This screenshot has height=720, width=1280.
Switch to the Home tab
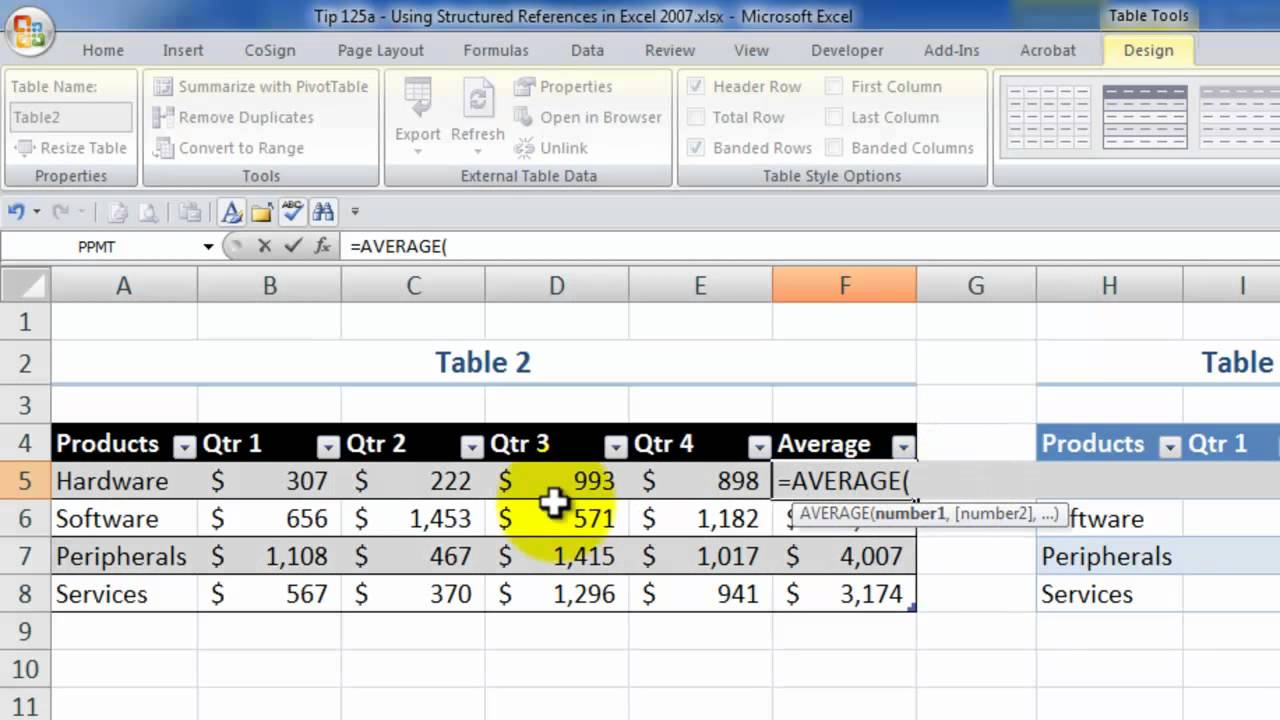(x=103, y=50)
